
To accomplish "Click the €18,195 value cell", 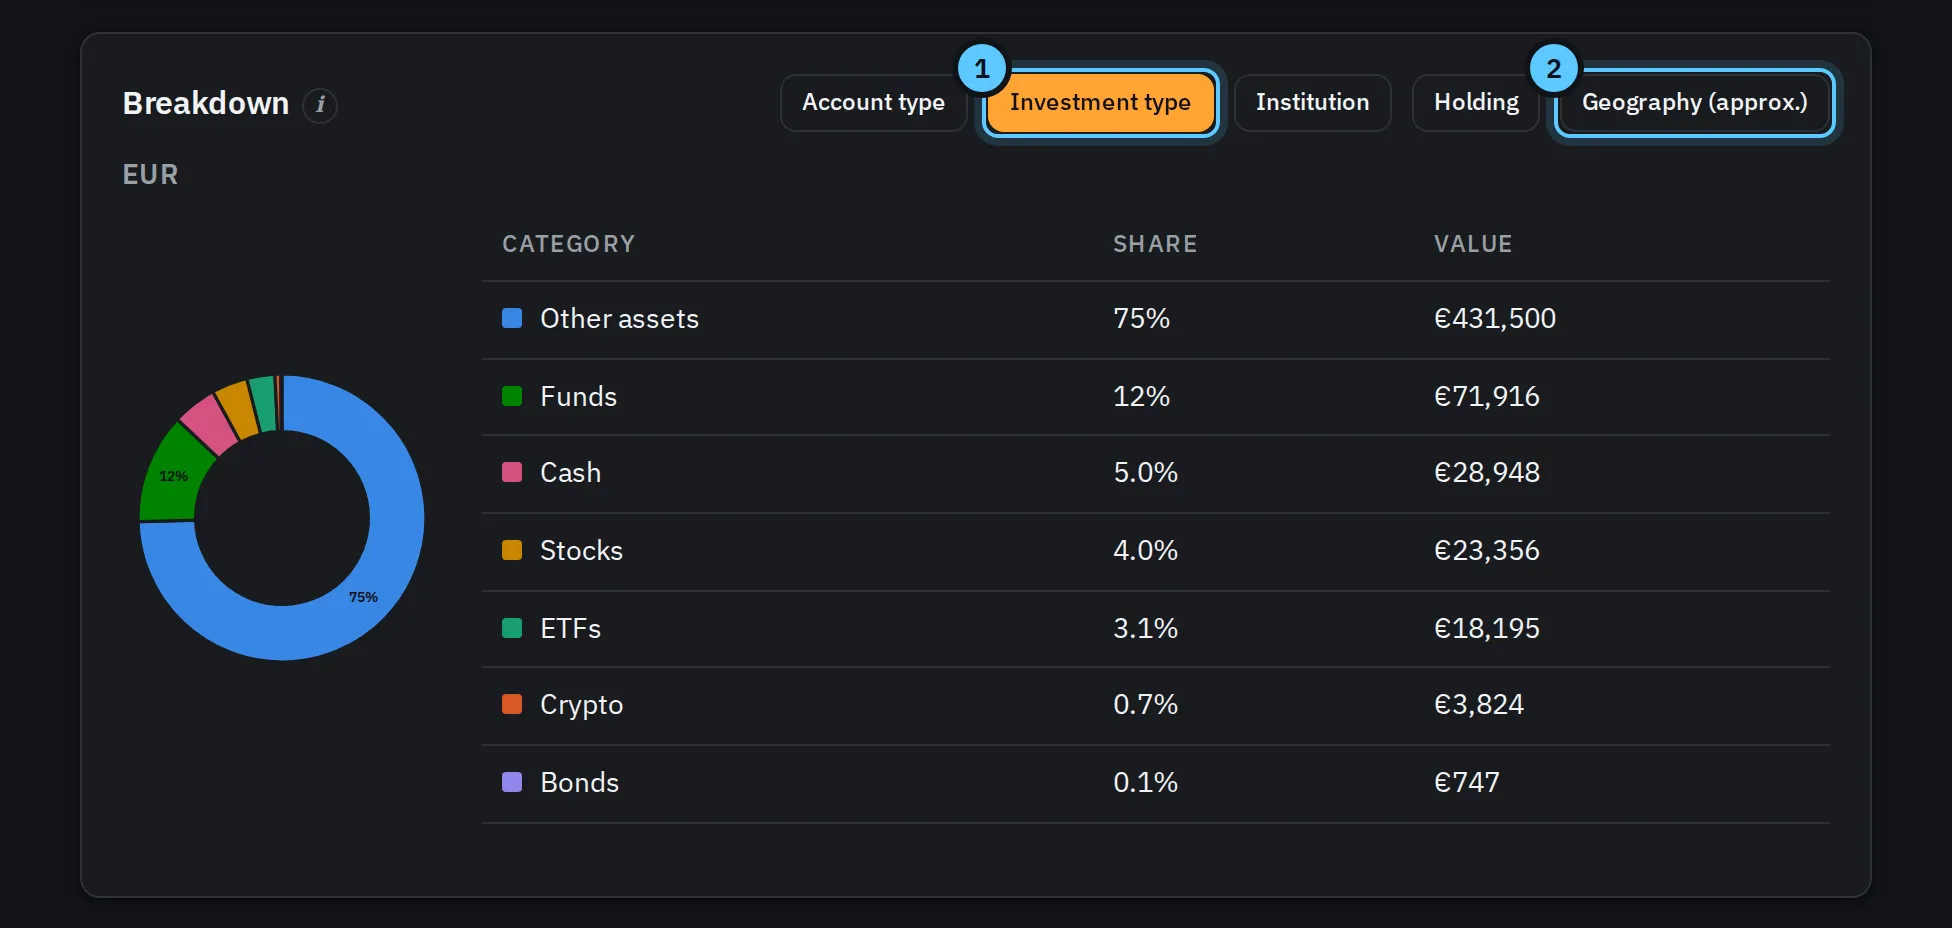I will pos(1487,628).
